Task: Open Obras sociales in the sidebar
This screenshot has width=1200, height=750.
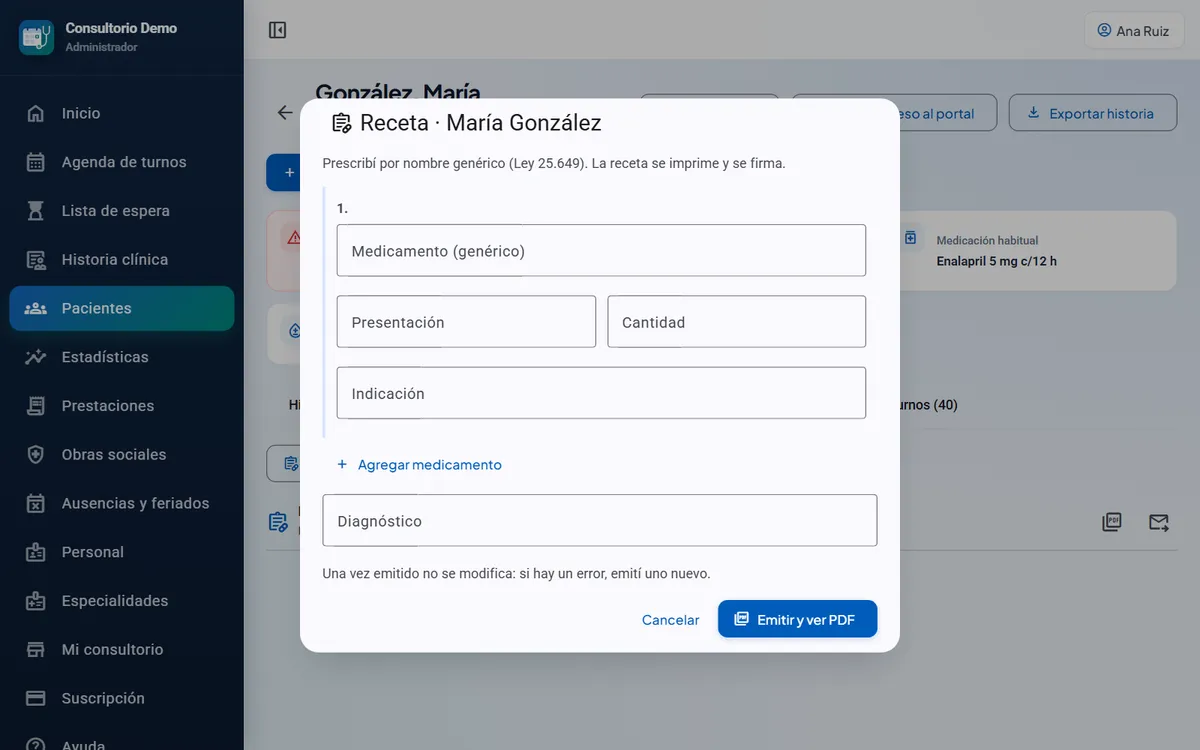Action: [x=122, y=455]
